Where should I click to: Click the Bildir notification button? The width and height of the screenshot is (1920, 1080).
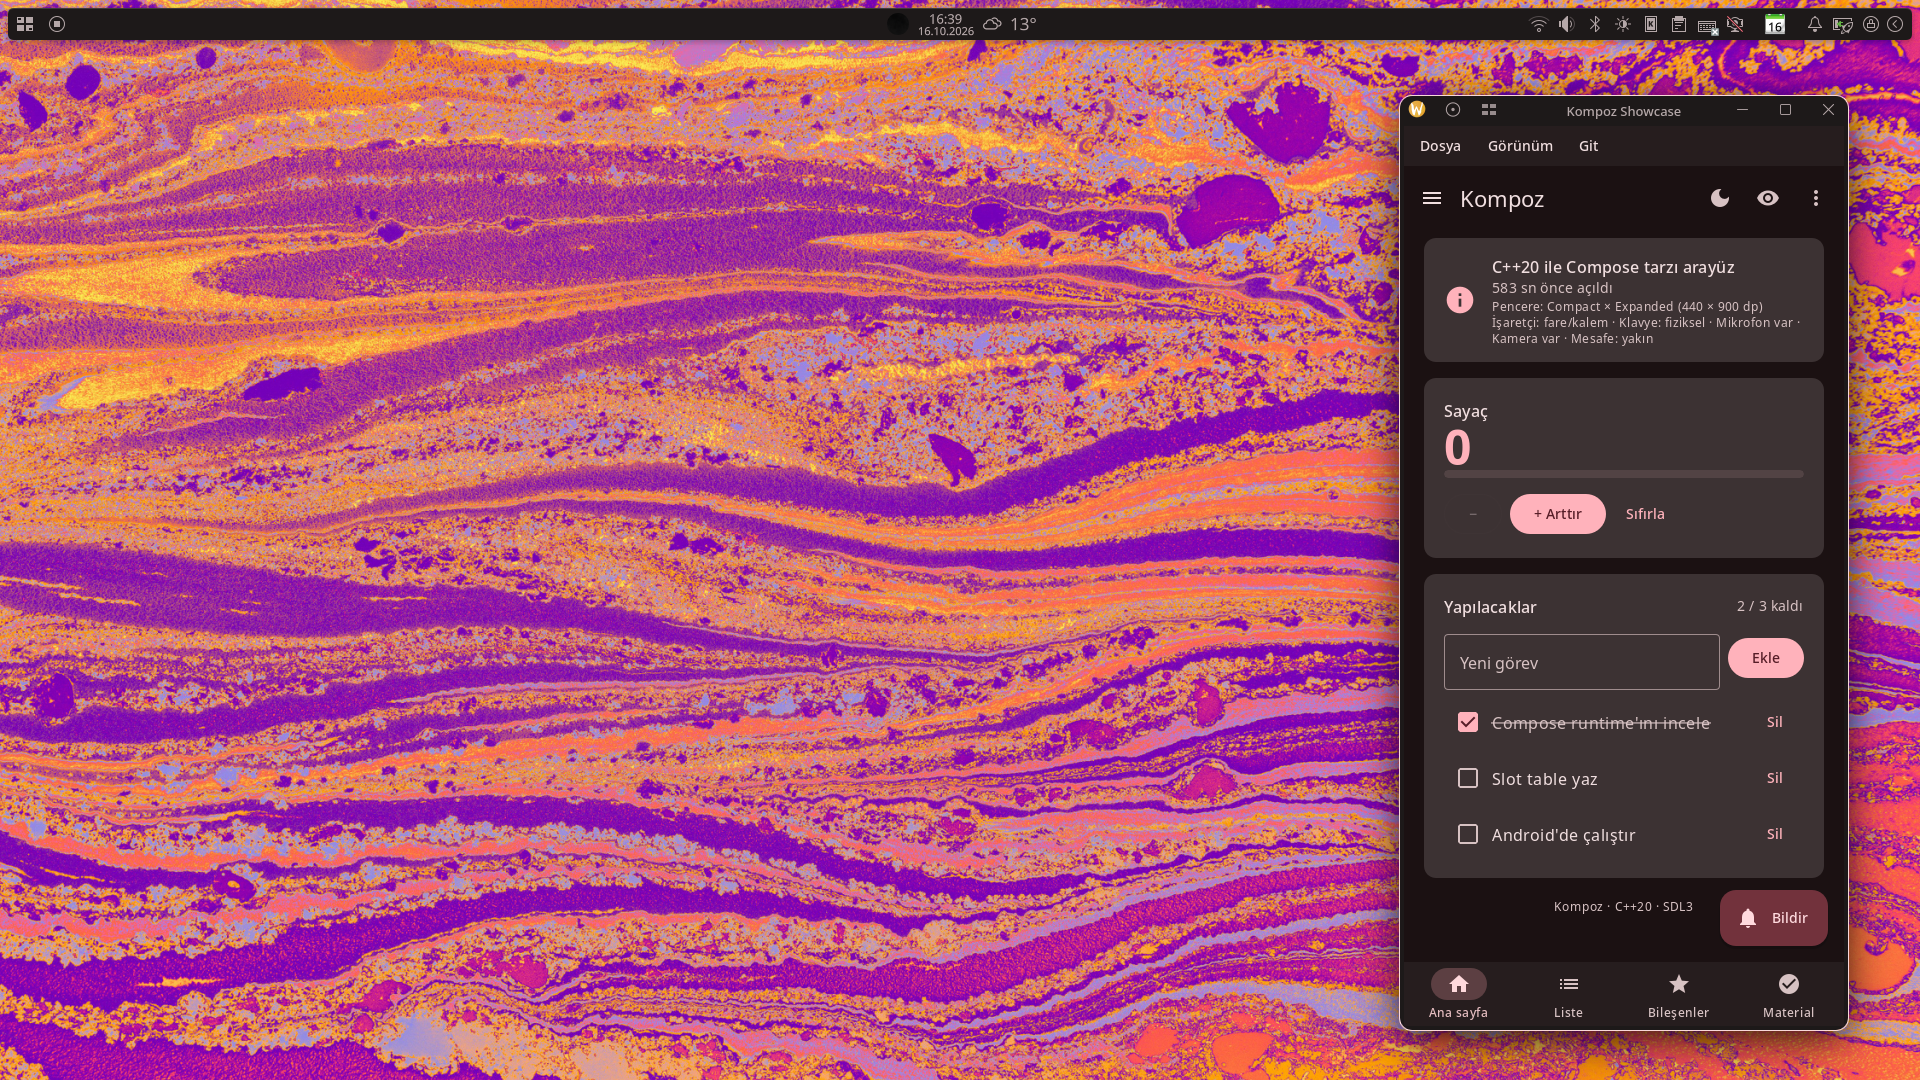[1774, 918]
